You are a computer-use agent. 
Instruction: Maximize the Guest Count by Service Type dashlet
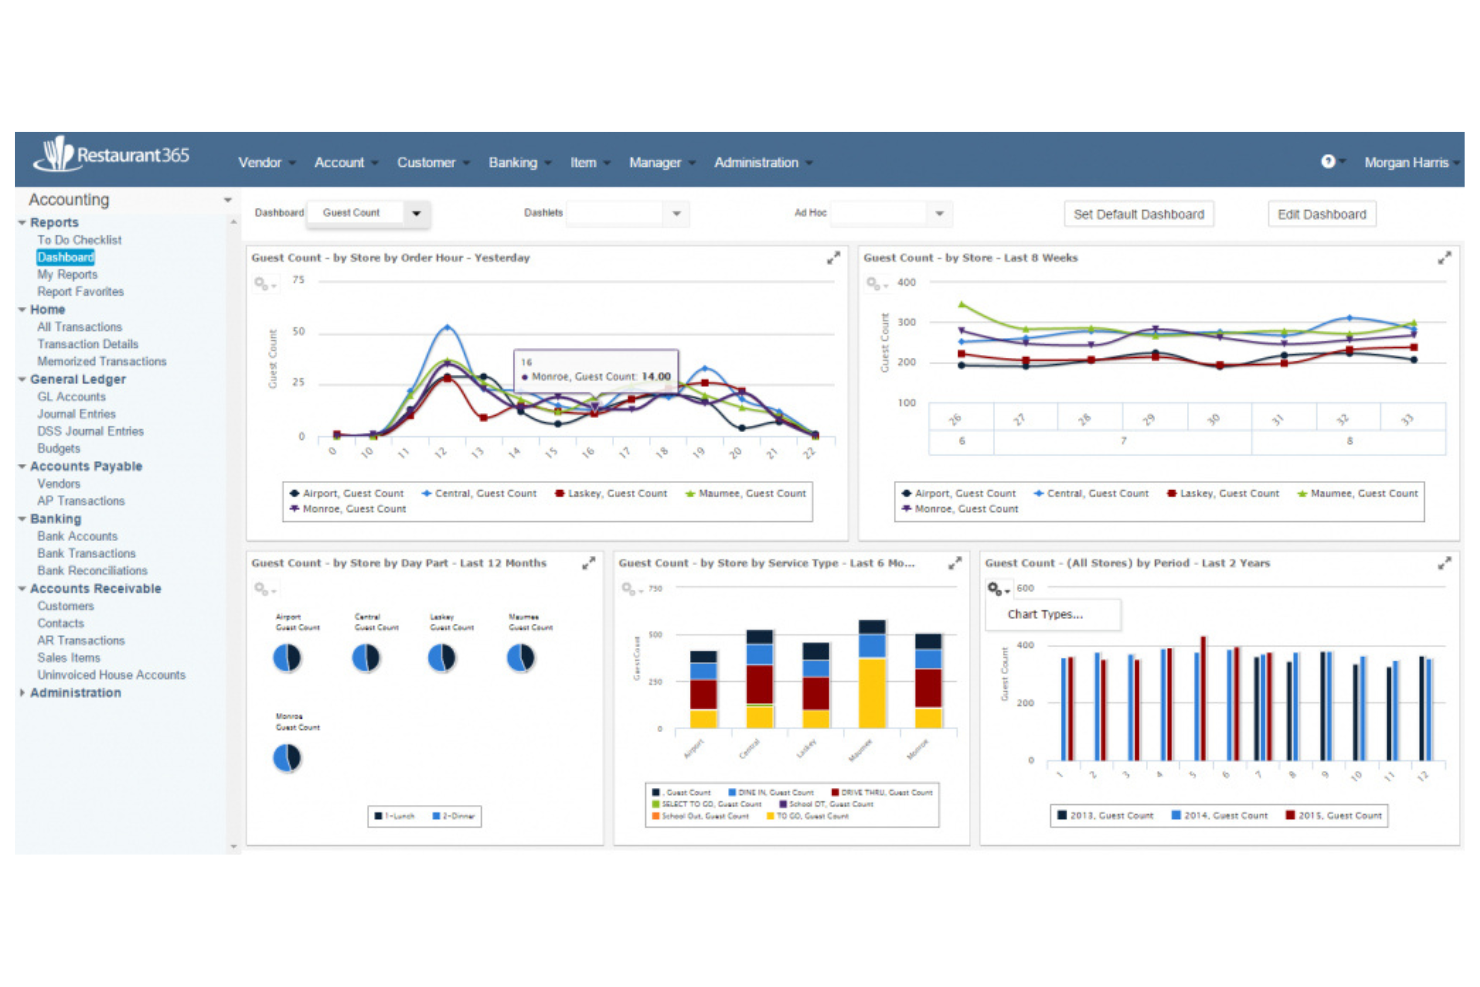[955, 562]
